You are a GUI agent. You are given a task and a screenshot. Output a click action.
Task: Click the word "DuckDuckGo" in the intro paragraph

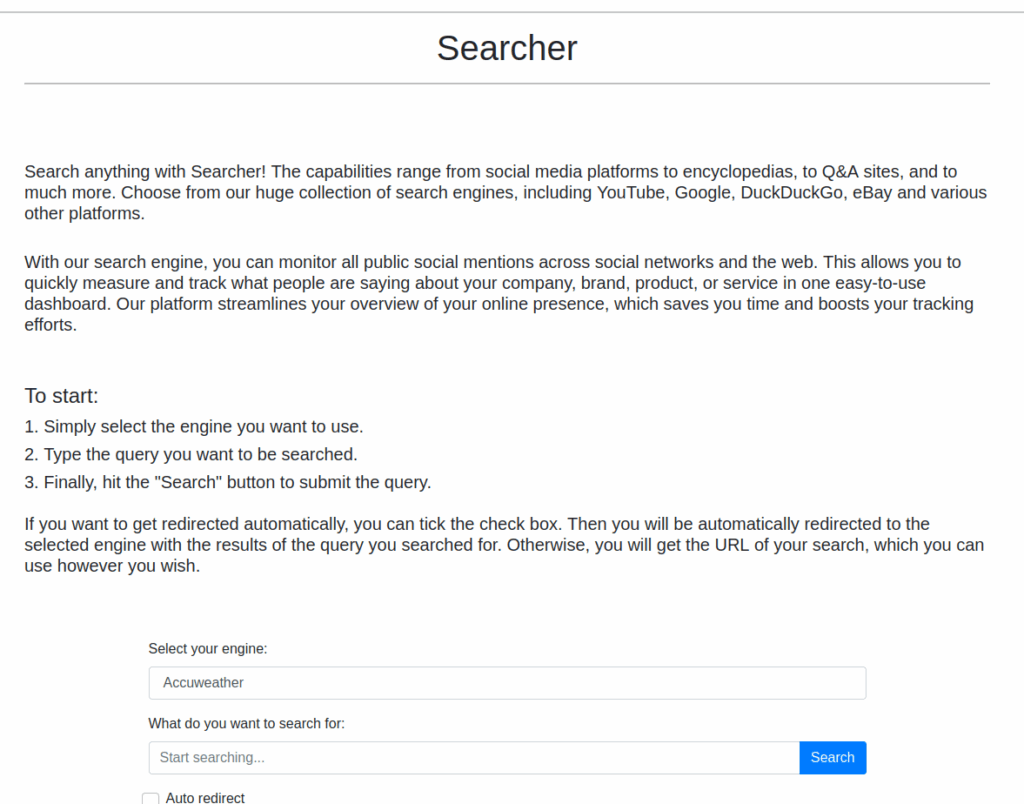(792, 193)
